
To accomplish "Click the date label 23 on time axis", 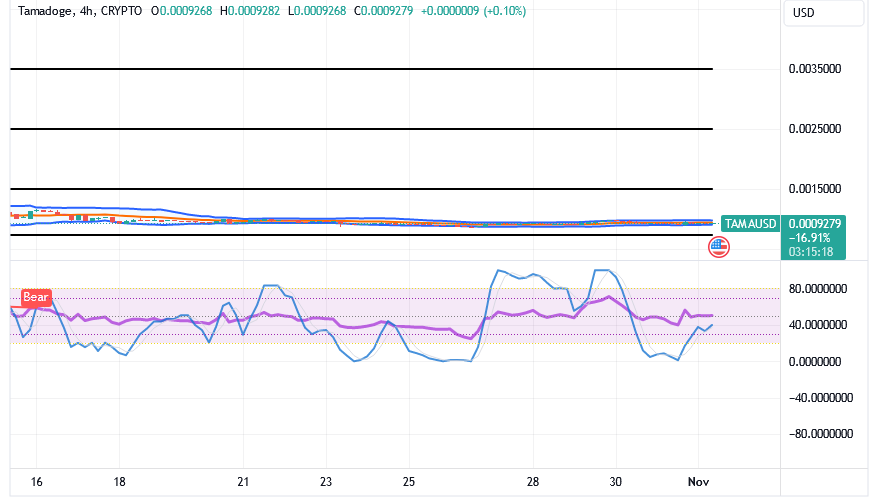I will [326, 482].
